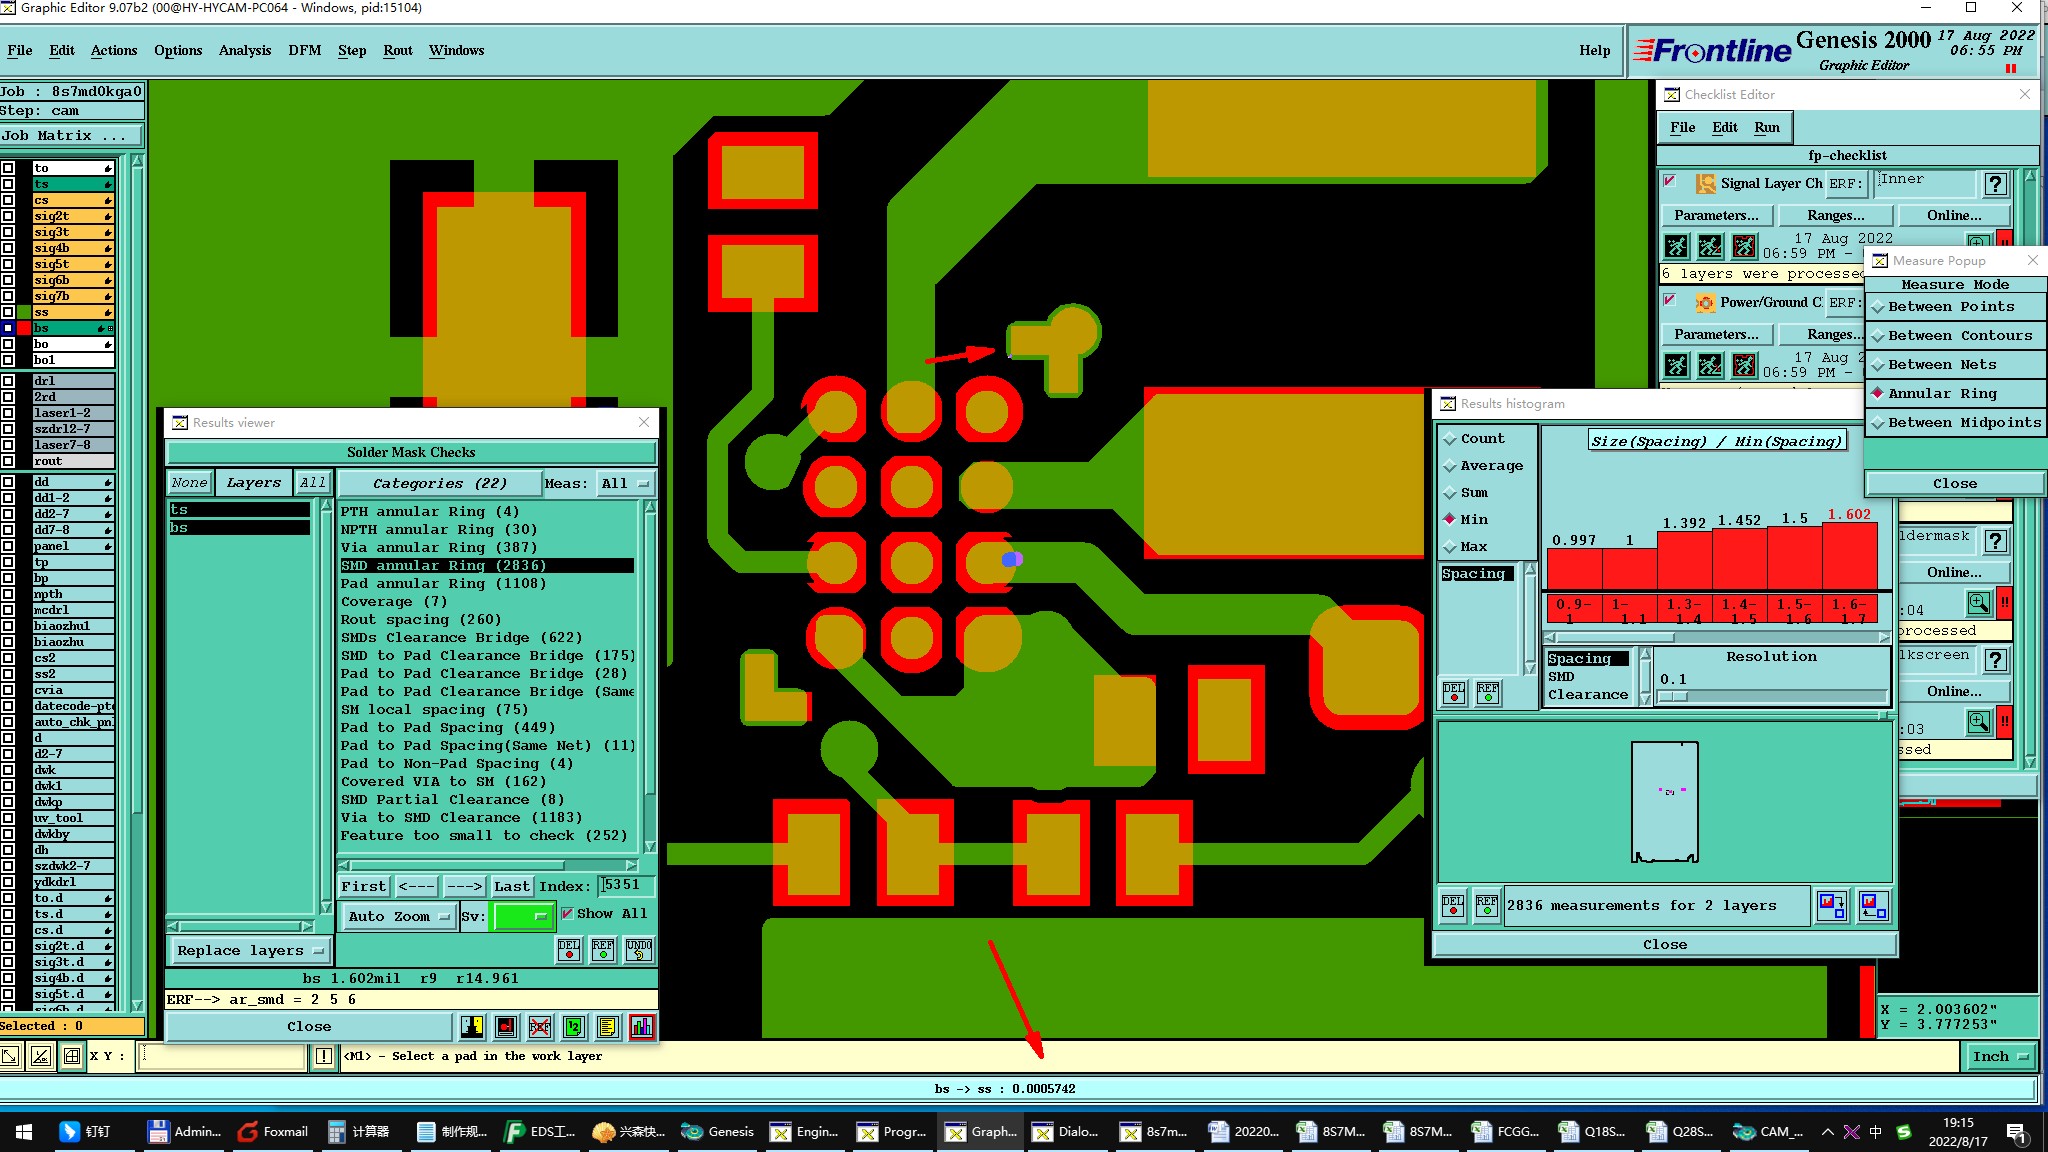Open the Replace layers dropdown

pyautogui.click(x=249, y=950)
